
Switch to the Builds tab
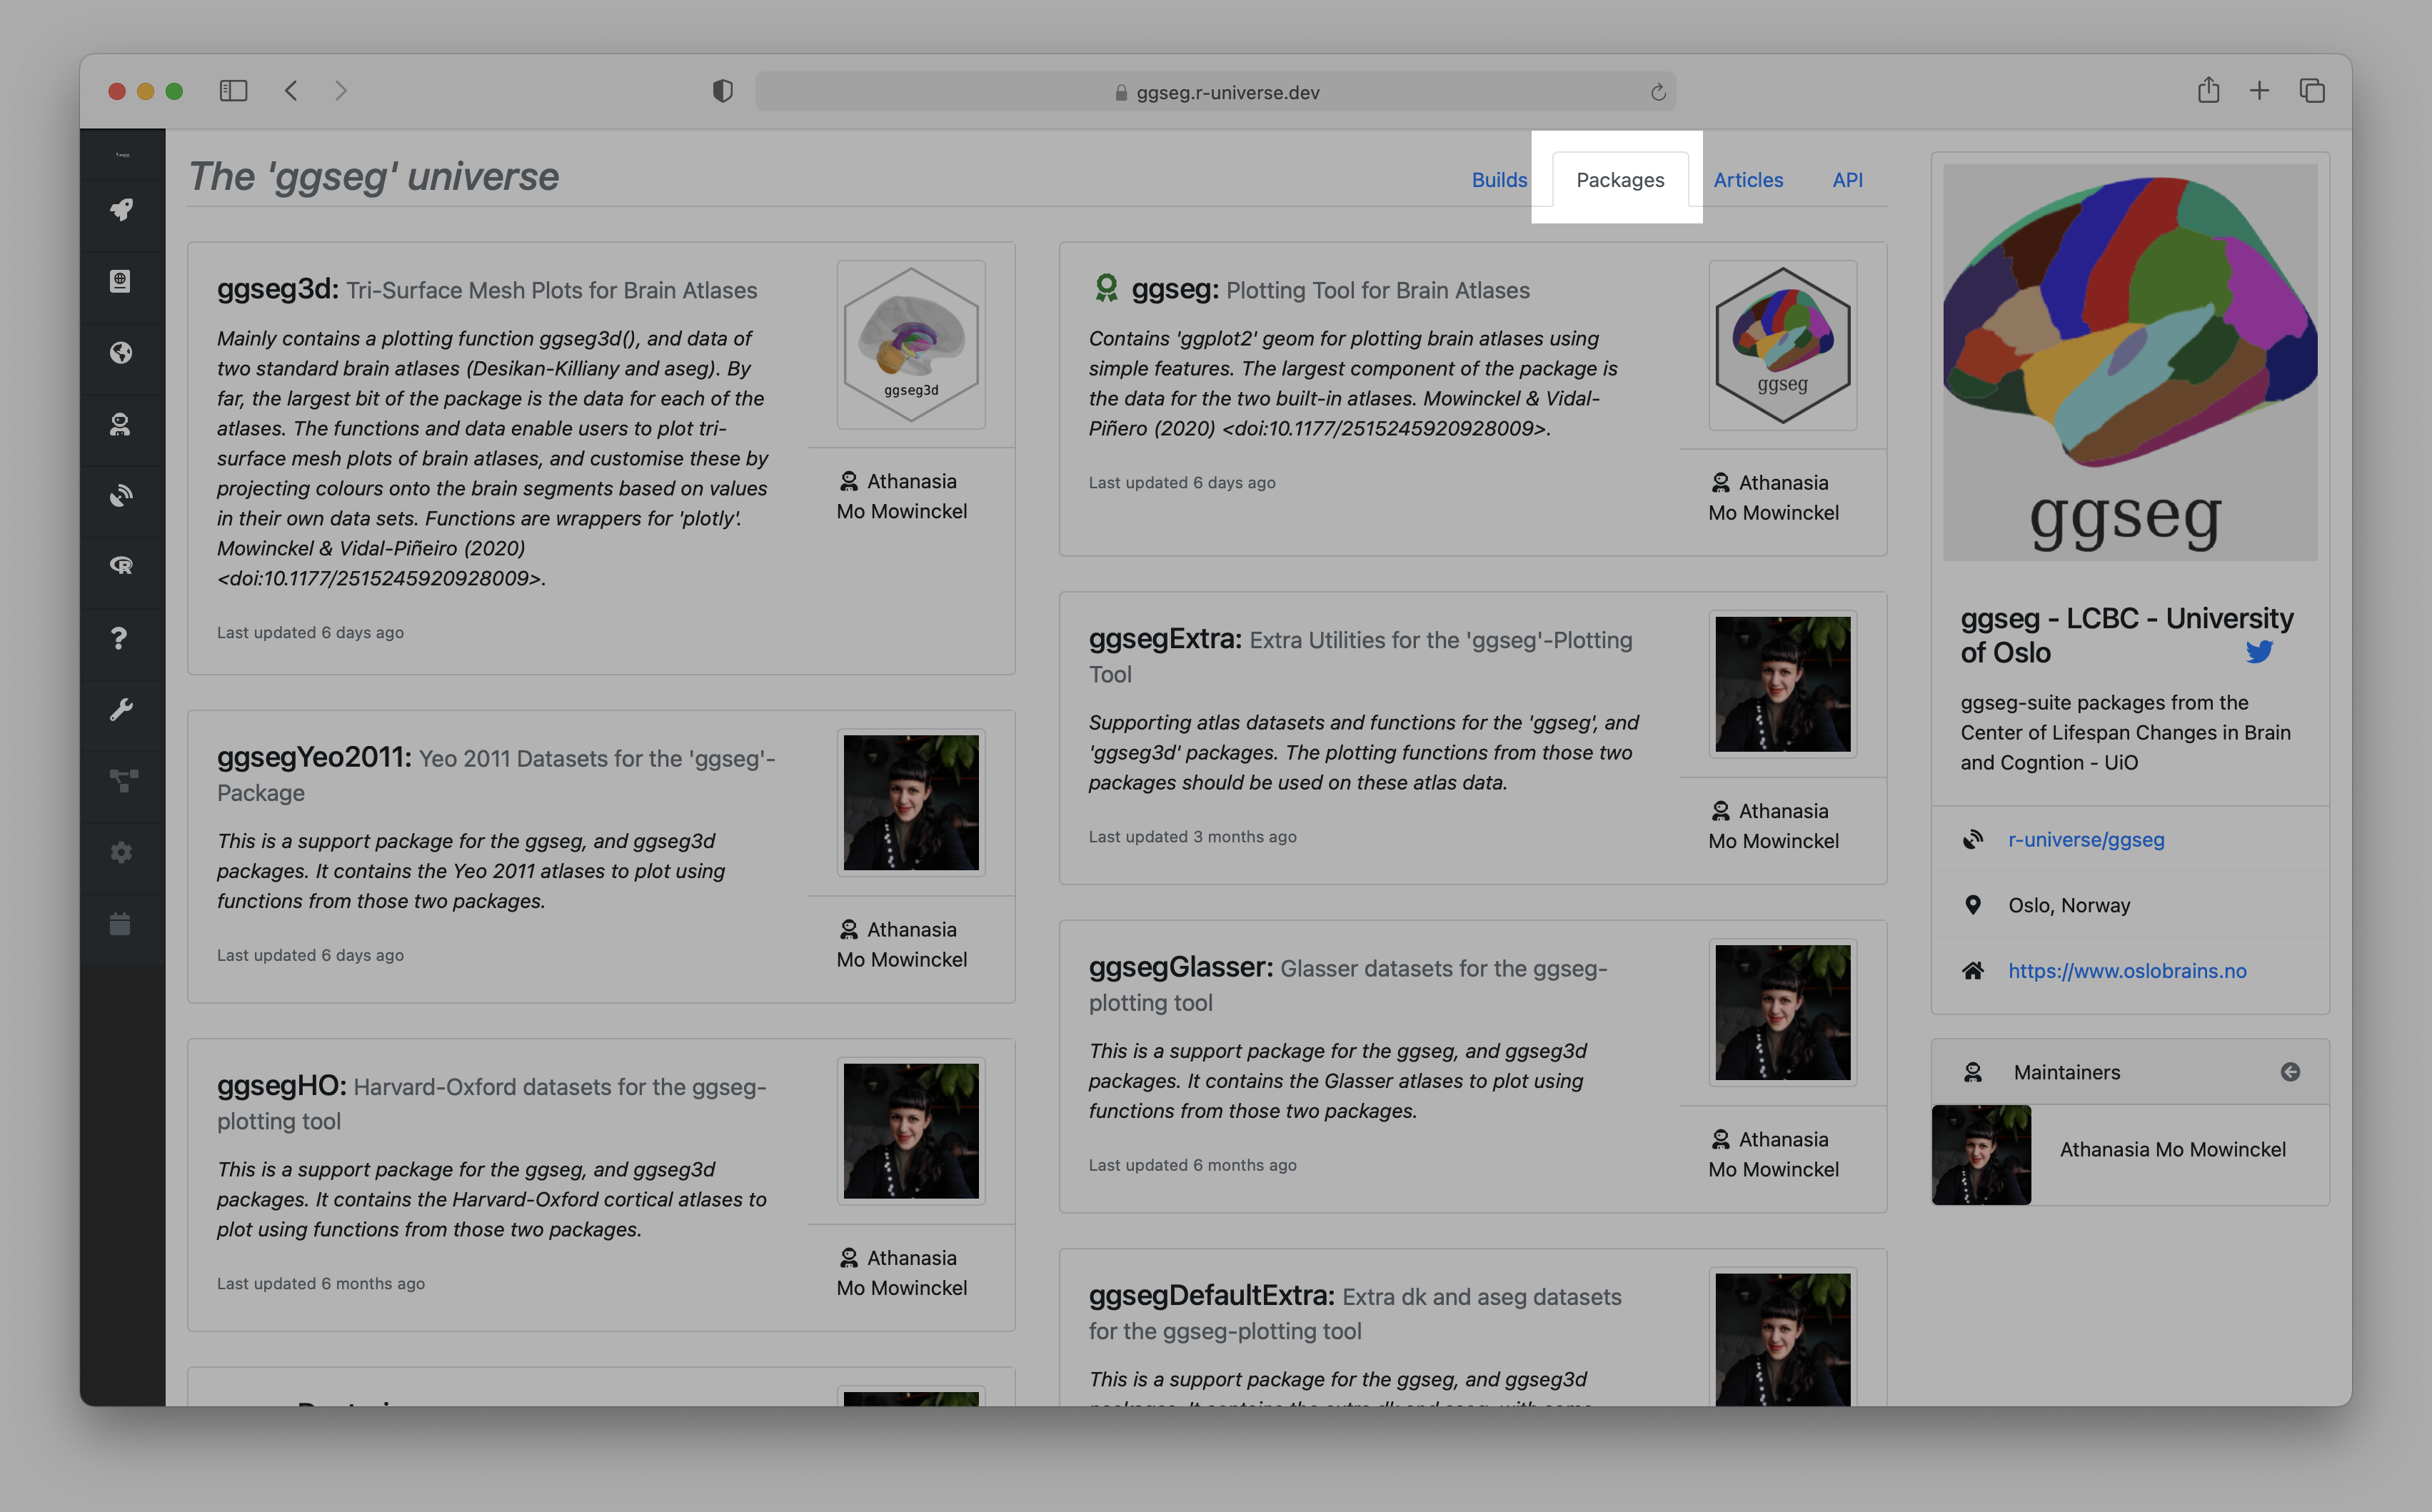[x=1499, y=180]
